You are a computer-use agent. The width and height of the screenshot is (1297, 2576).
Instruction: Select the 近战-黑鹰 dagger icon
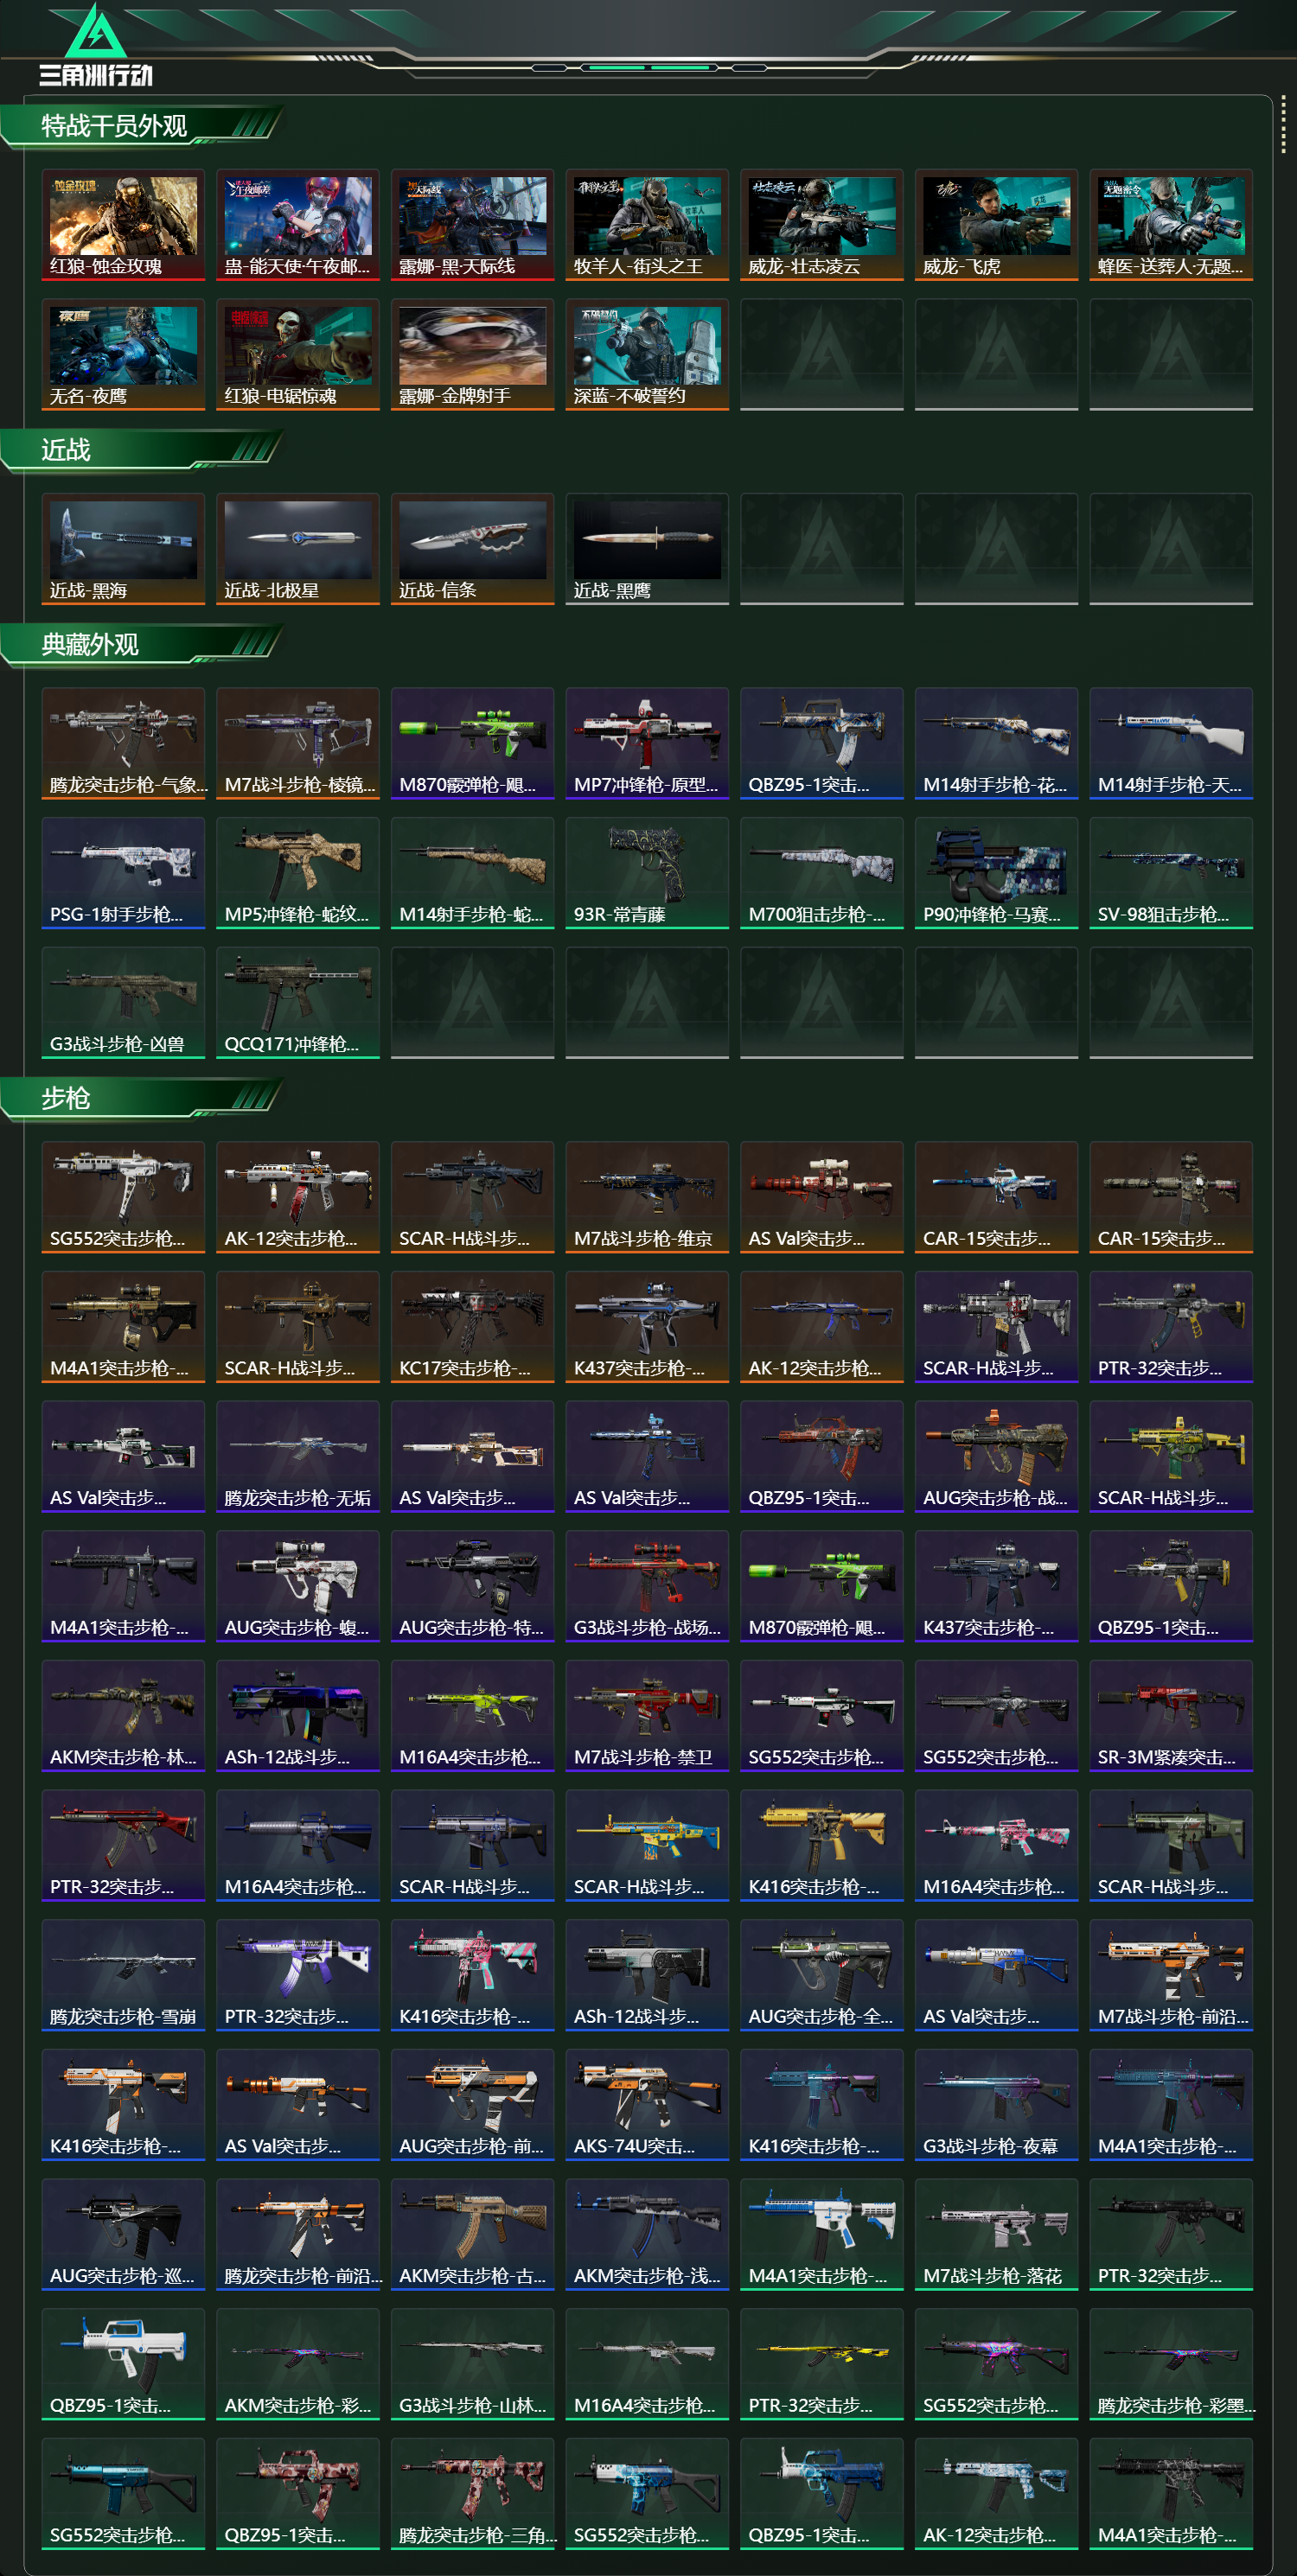(647, 549)
